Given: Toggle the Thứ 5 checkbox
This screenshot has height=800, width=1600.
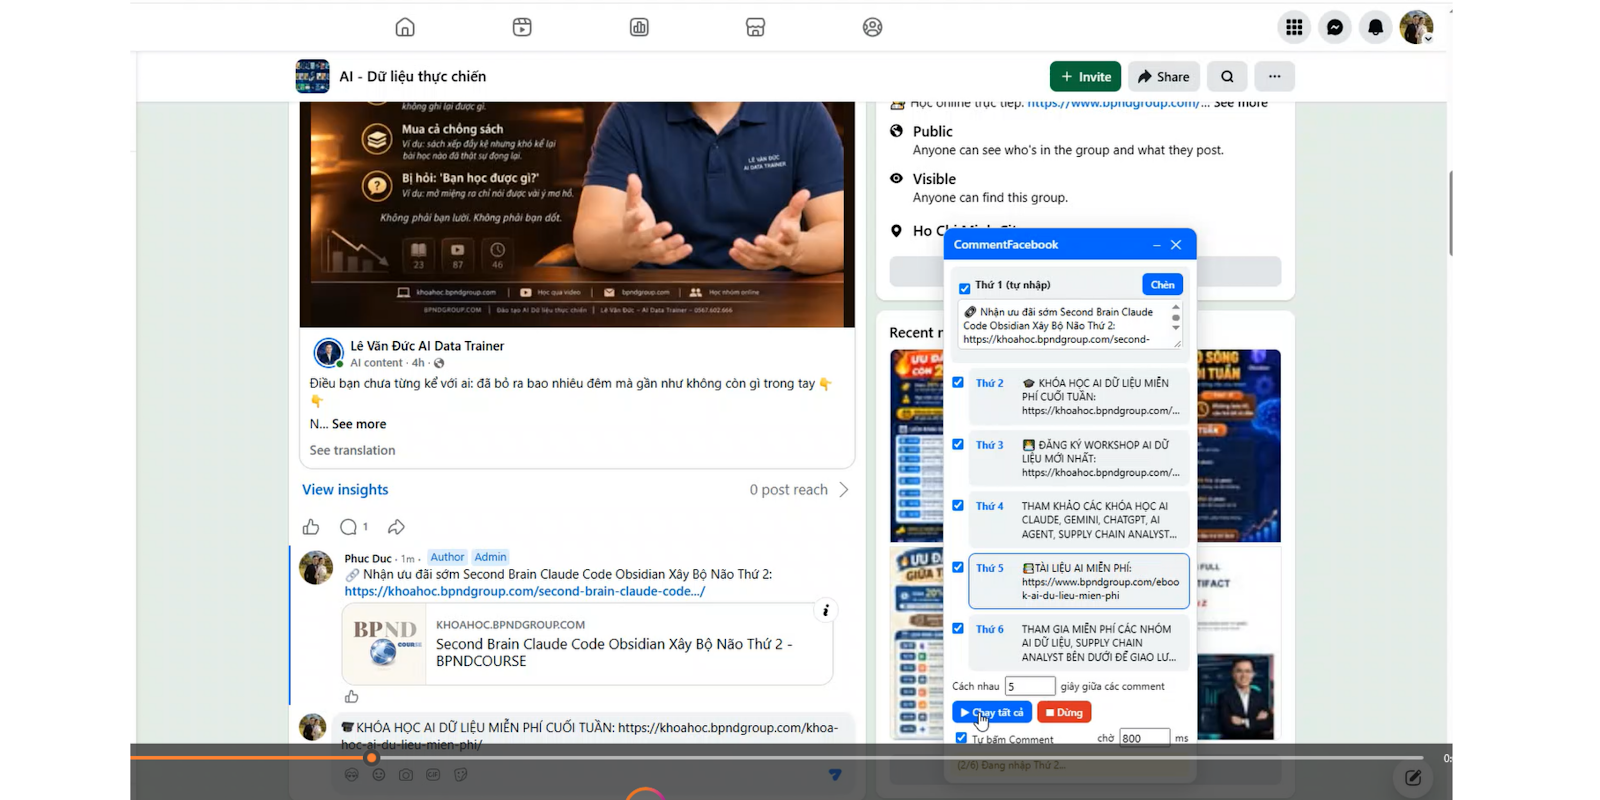Looking at the screenshot, I should [x=958, y=567].
